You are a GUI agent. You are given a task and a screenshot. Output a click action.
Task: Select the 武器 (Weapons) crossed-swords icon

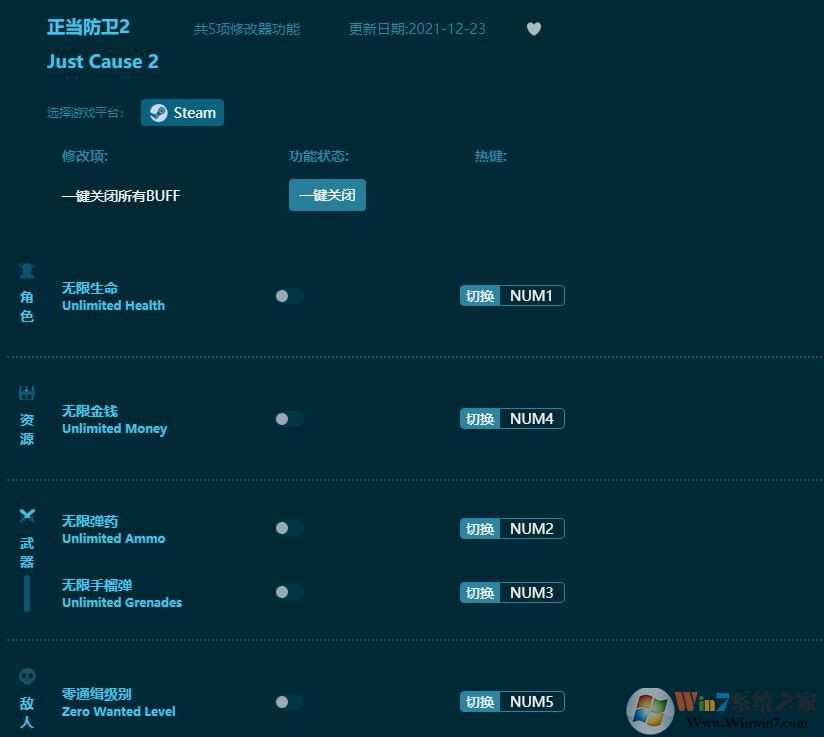[27, 515]
